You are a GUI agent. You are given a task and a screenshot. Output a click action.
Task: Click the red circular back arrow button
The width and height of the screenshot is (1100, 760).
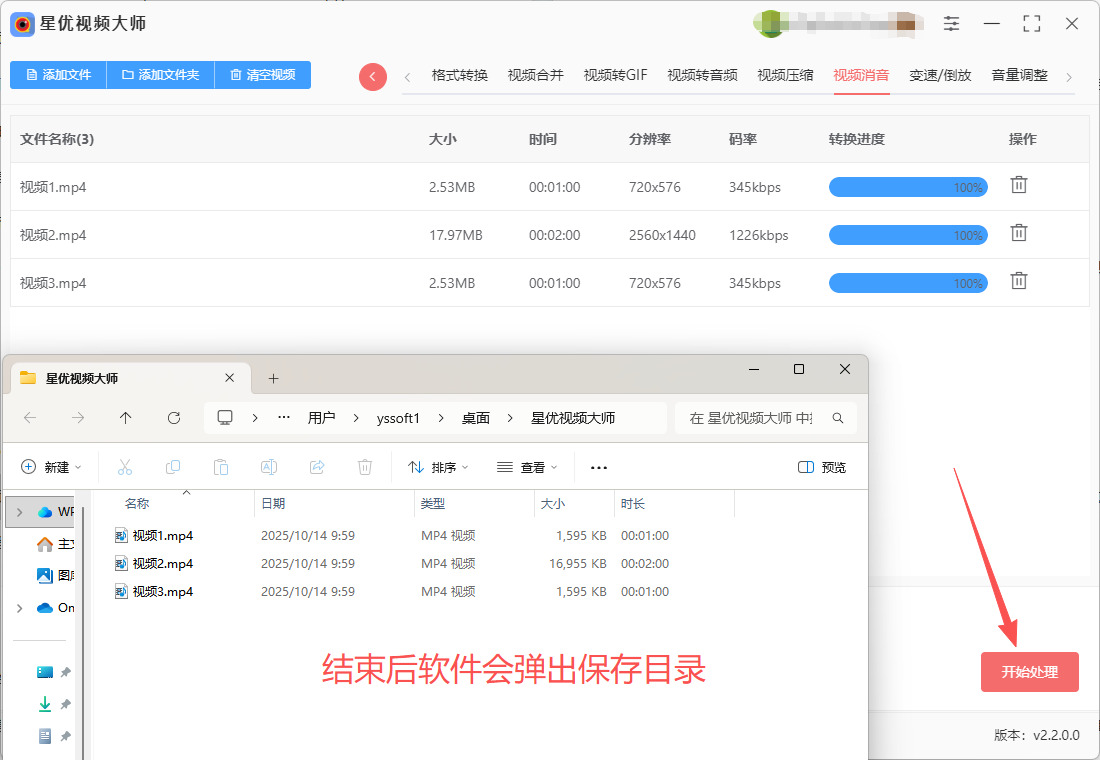(372, 77)
